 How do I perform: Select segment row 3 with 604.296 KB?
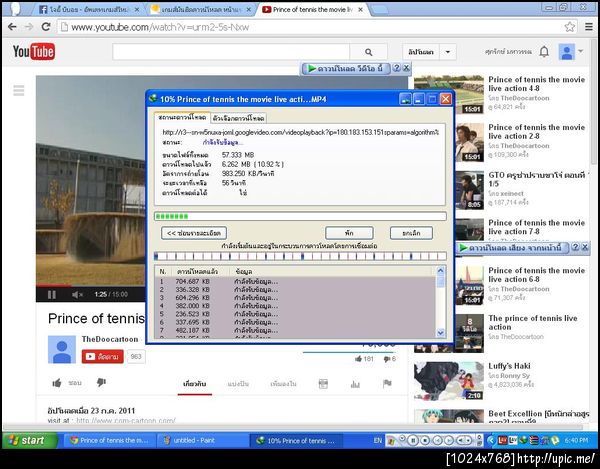coord(295,298)
